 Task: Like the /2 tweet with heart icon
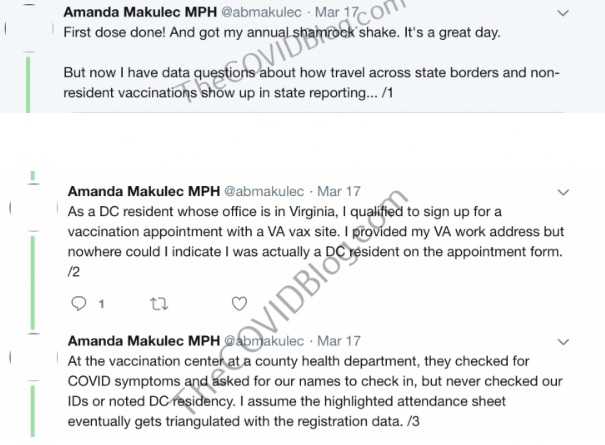pyautogui.click(x=239, y=304)
